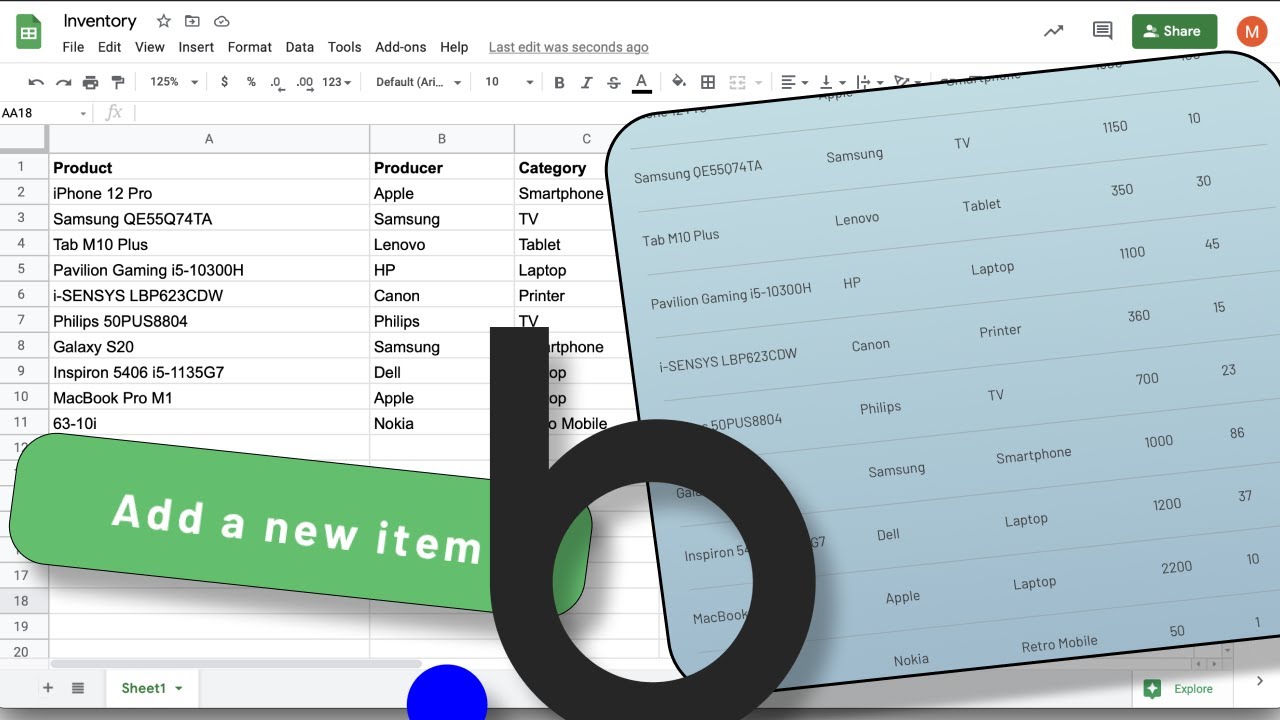Open the Name box AA18 dropdown
The width and height of the screenshot is (1280, 720).
click(83, 114)
